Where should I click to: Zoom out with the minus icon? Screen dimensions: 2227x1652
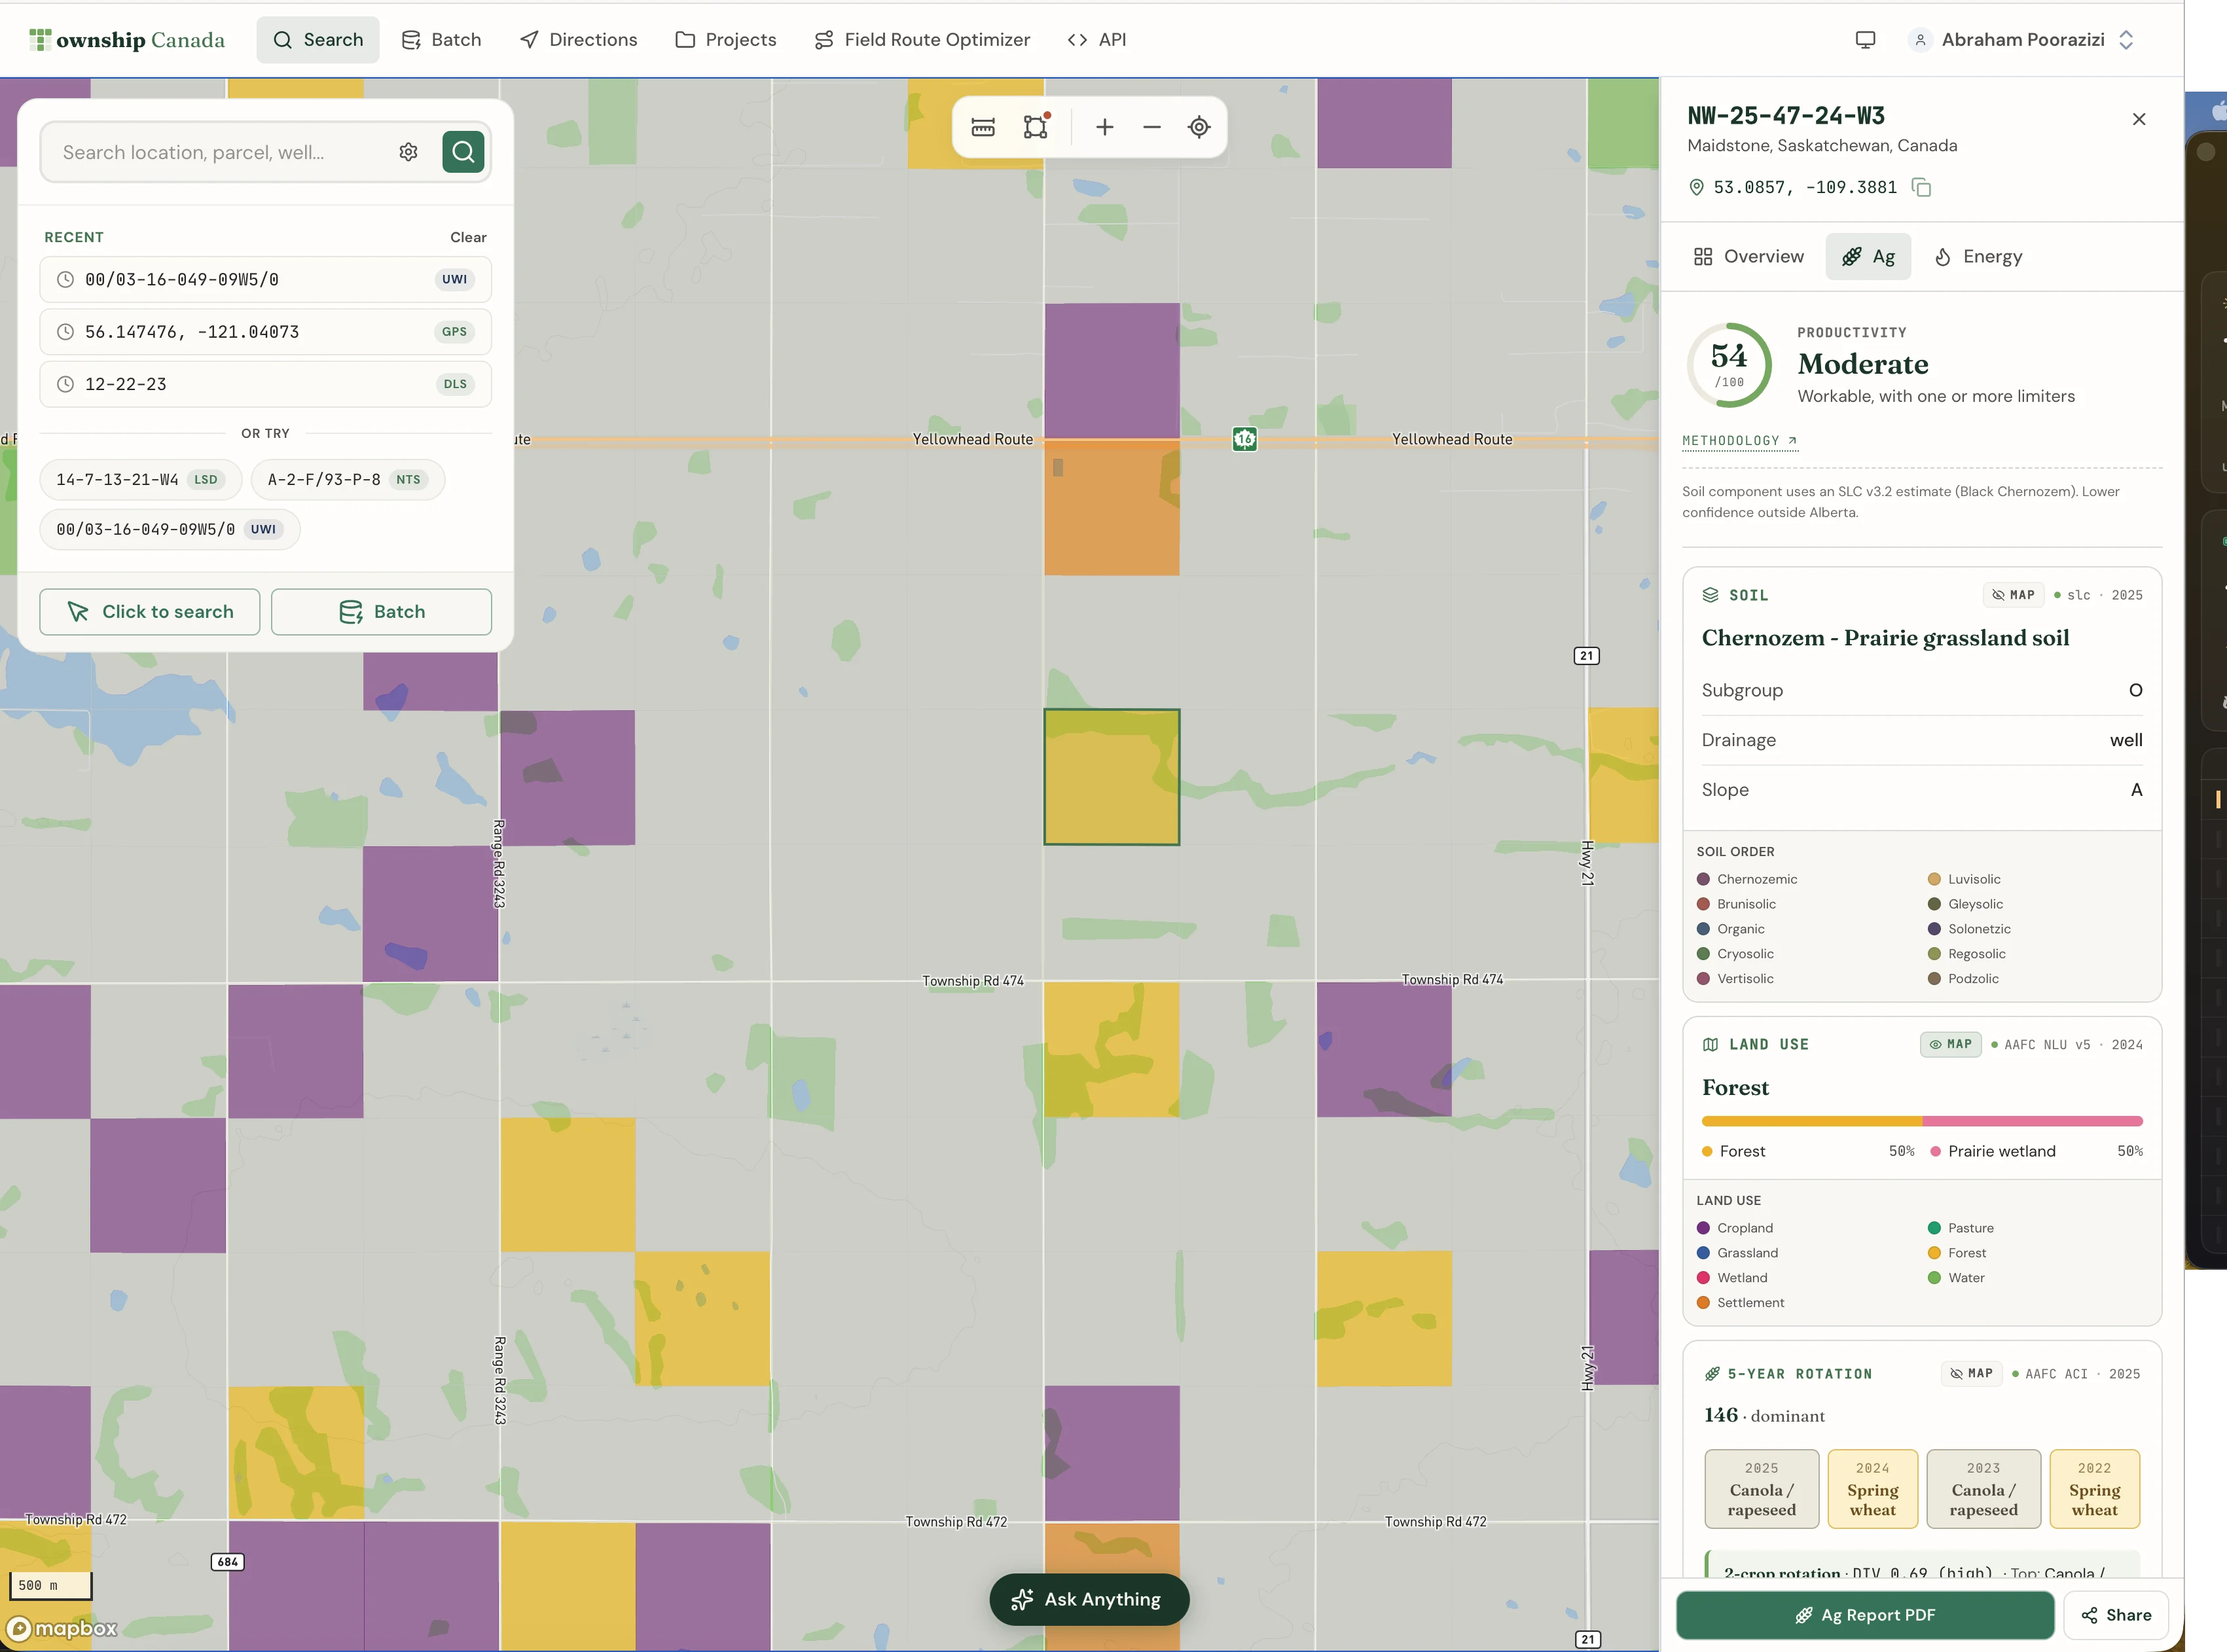[x=1152, y=127]
